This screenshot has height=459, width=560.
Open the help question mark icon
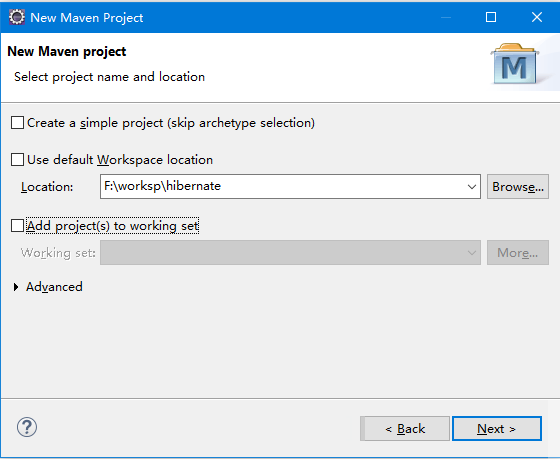[27, 427]
